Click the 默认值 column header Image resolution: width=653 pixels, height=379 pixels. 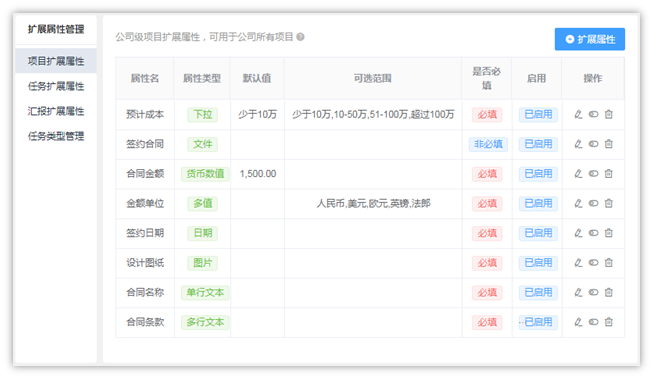pyautogui.click(x=257, y=78)
